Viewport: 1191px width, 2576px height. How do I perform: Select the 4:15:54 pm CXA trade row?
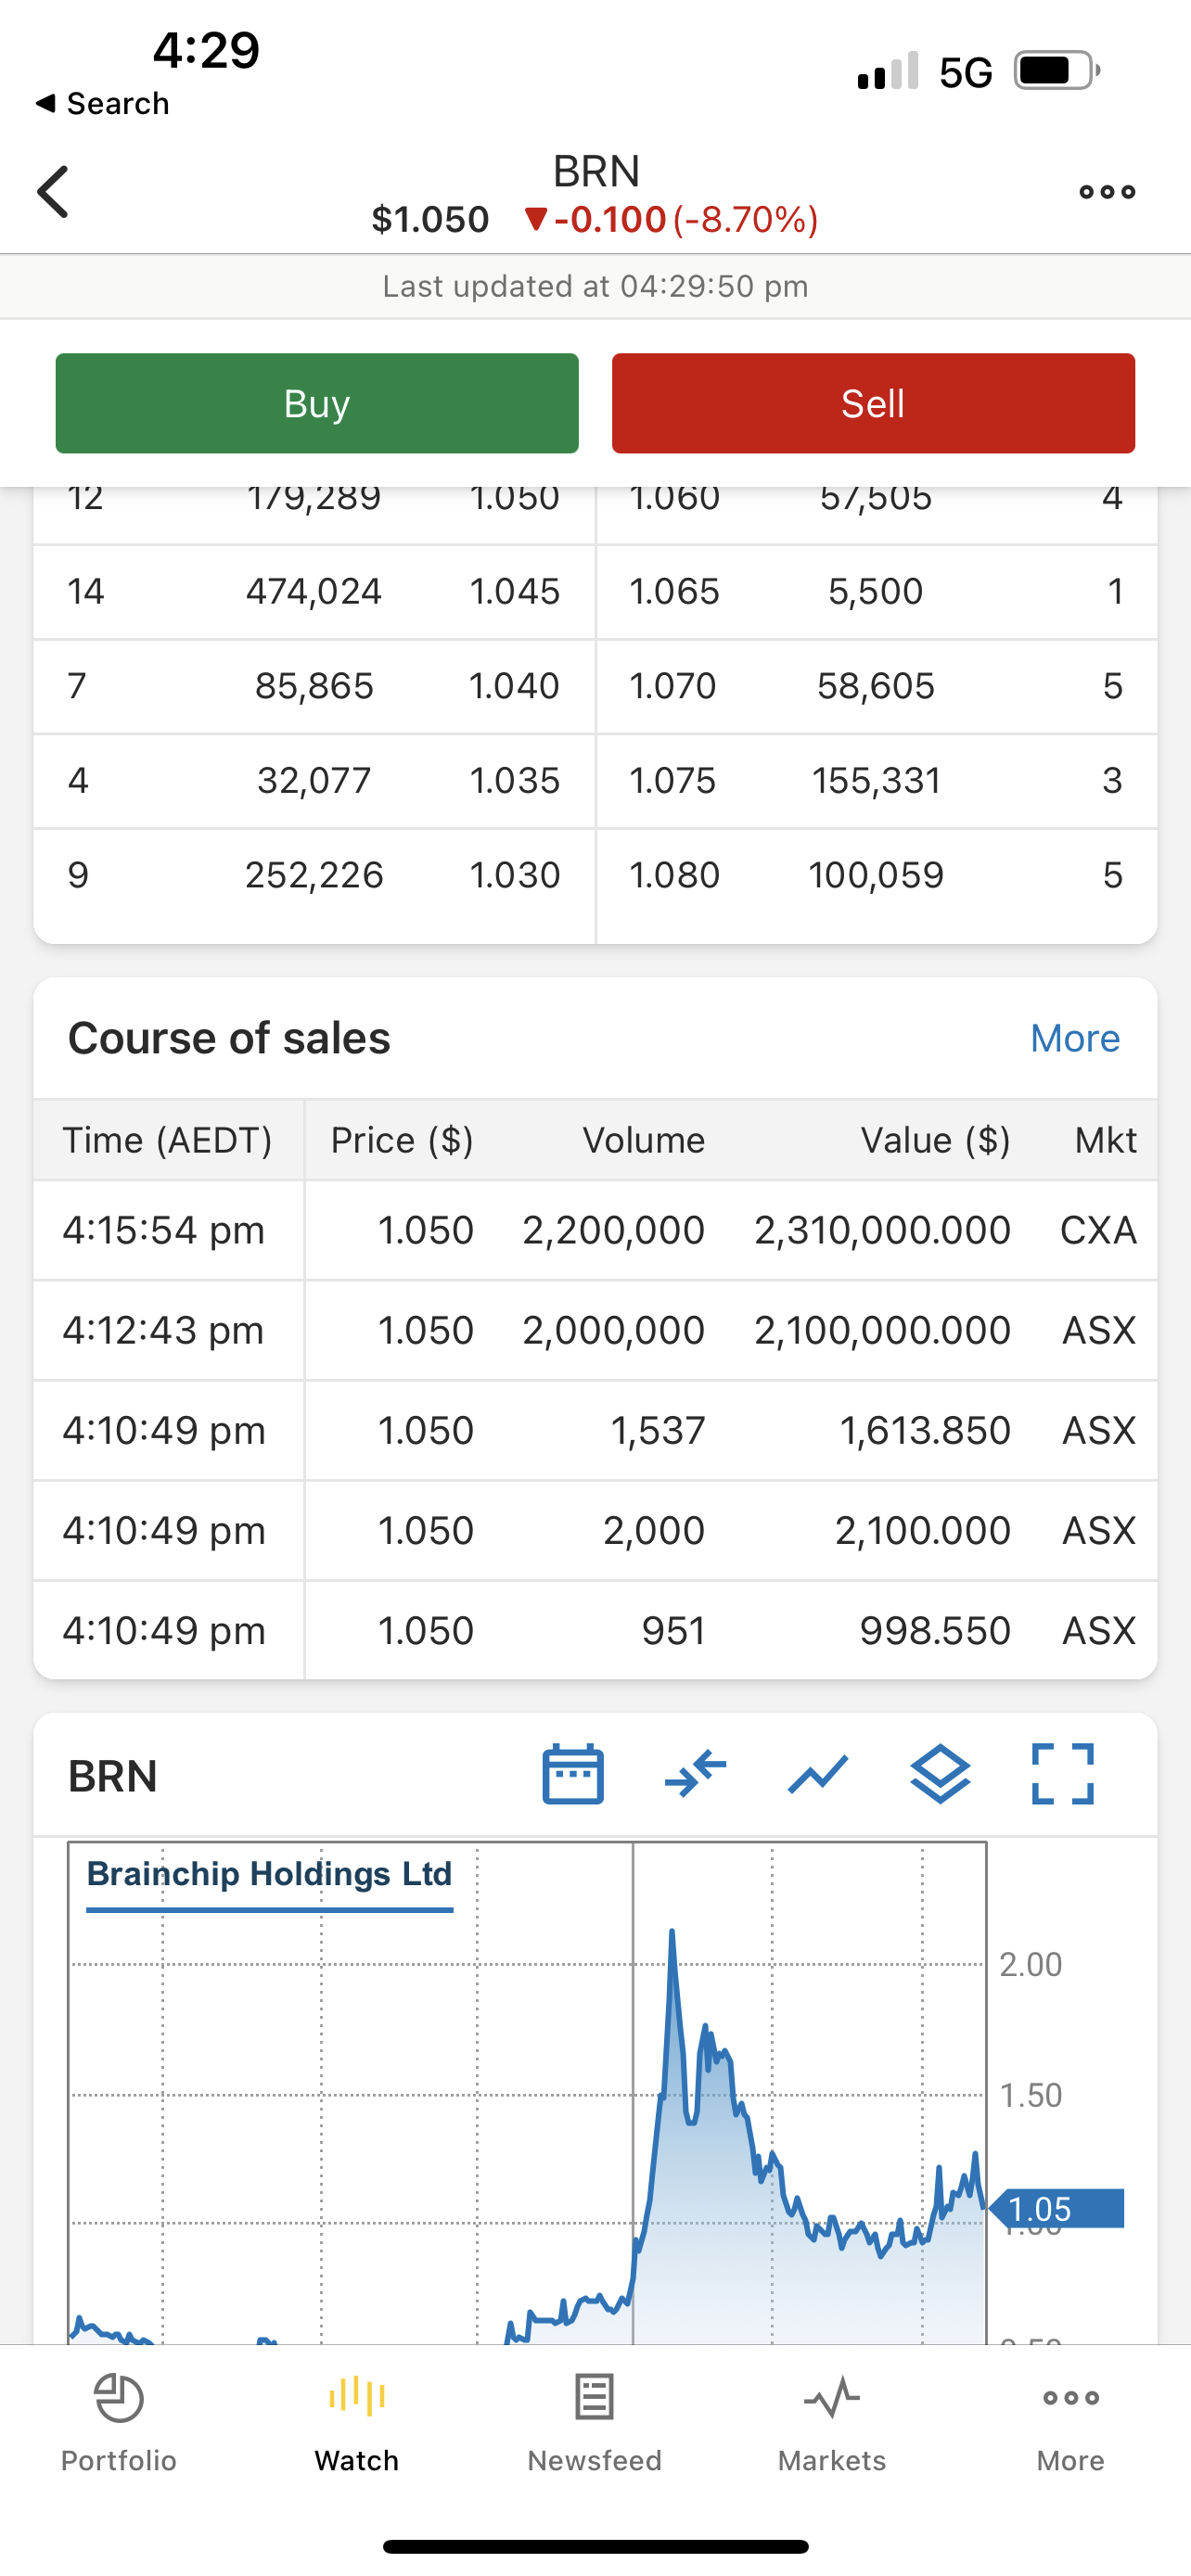tap(595, 1230)
